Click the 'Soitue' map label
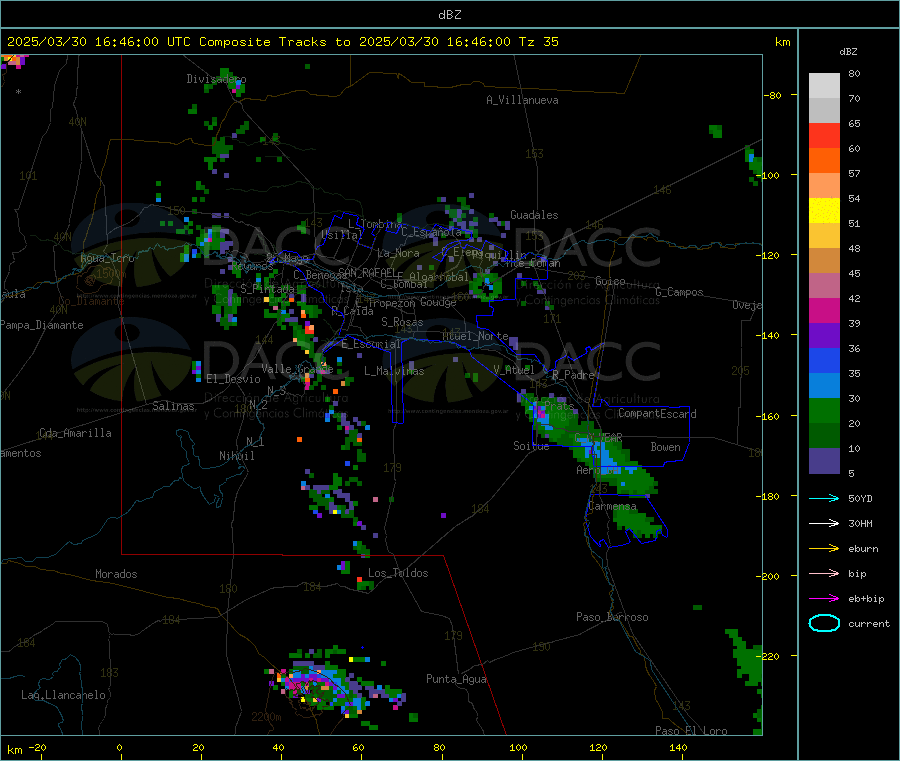900x761 pixels. (532, 446)
